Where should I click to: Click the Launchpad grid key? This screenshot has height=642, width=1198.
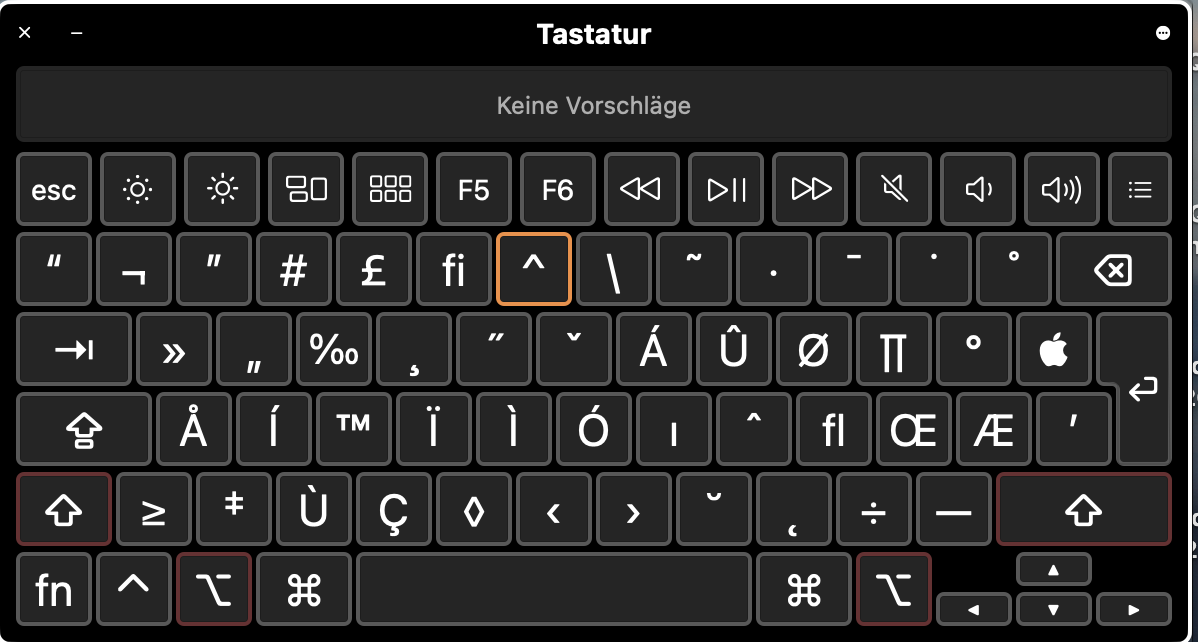(390, 189)
